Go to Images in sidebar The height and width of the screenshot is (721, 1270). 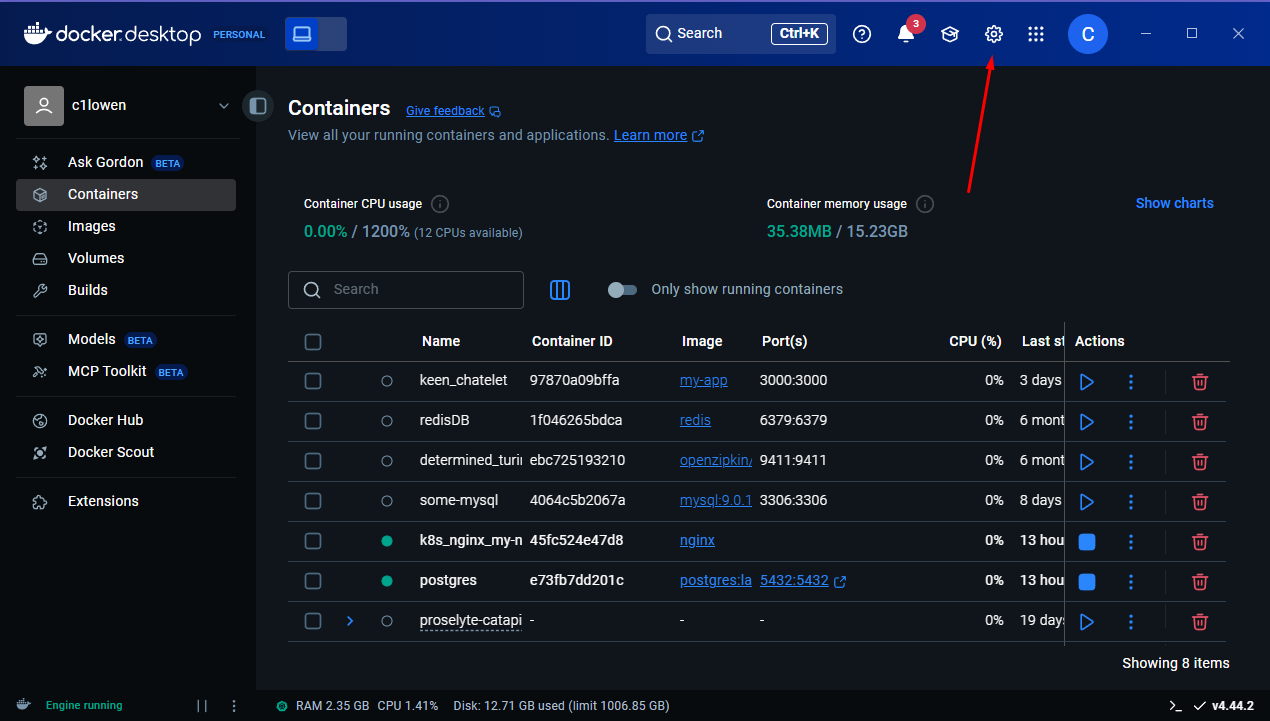click(92, 226)
